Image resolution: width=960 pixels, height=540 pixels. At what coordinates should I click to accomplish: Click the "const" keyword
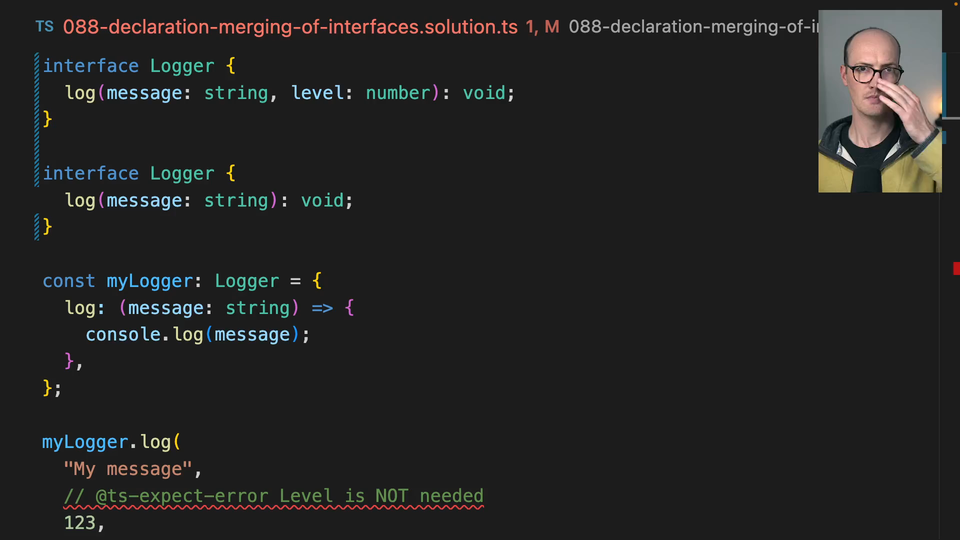[69, 281]
